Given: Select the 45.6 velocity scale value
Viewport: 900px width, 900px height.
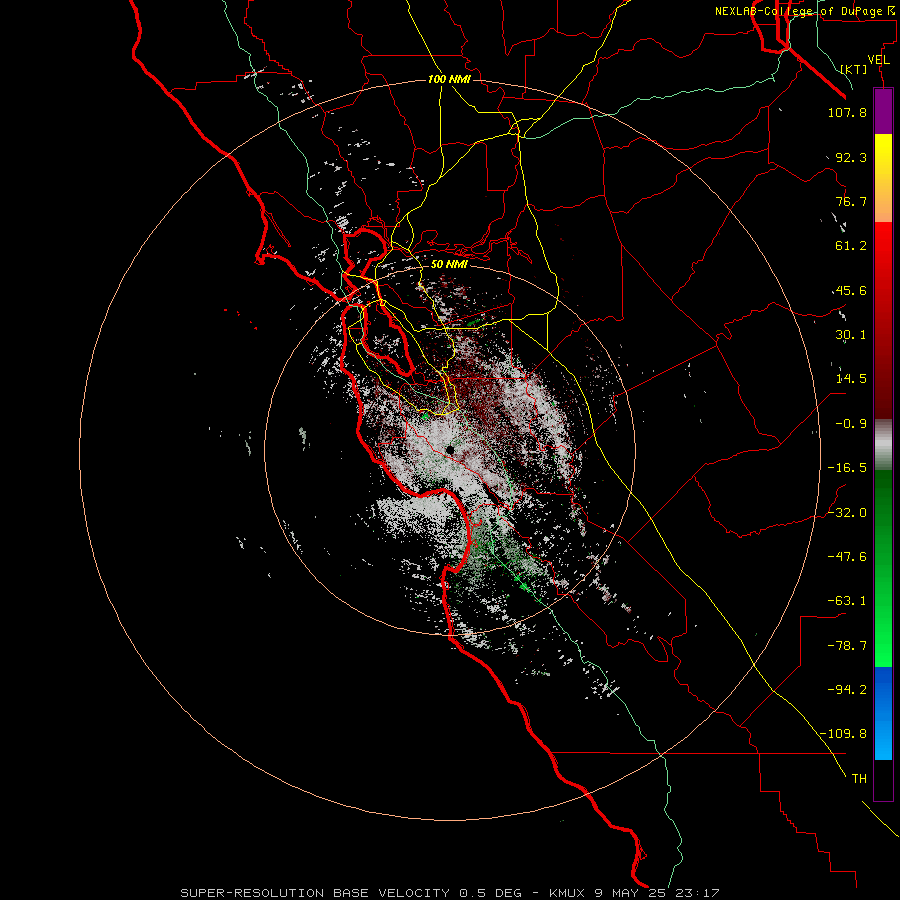Looking at the screenshot, I should 851,290.
